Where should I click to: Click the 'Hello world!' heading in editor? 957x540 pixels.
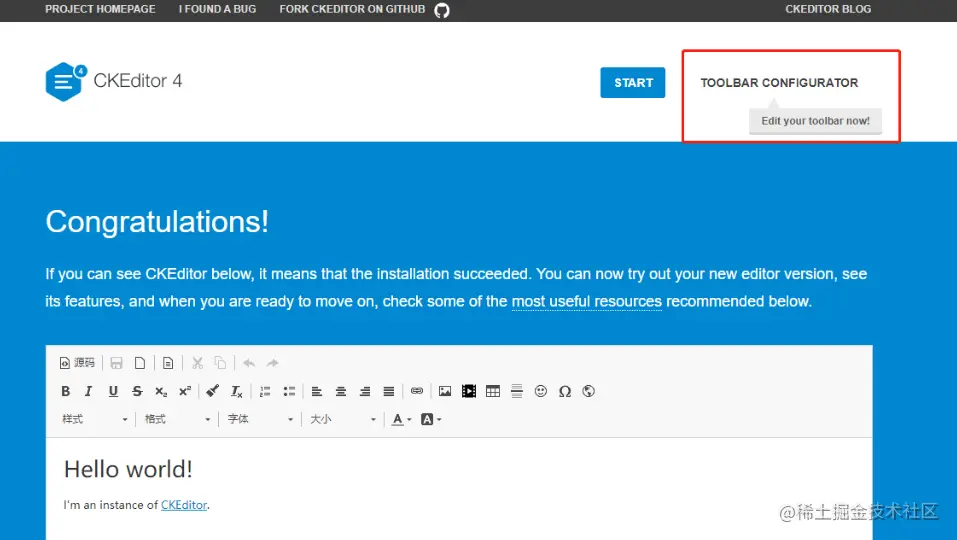tap(128, 469)
